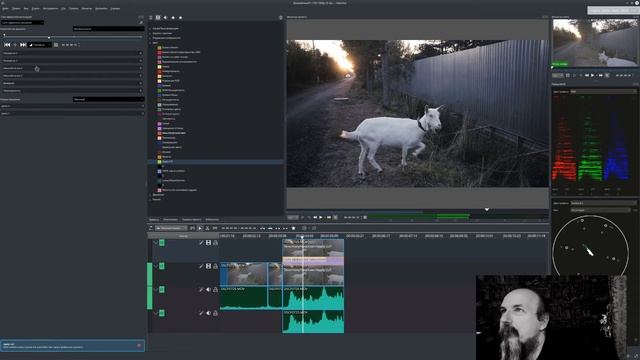This screenshot has height=360, width=640.
Task: Open the keyframe interpolation dropdown in effect panel
Action: click(x=40, y=45)
